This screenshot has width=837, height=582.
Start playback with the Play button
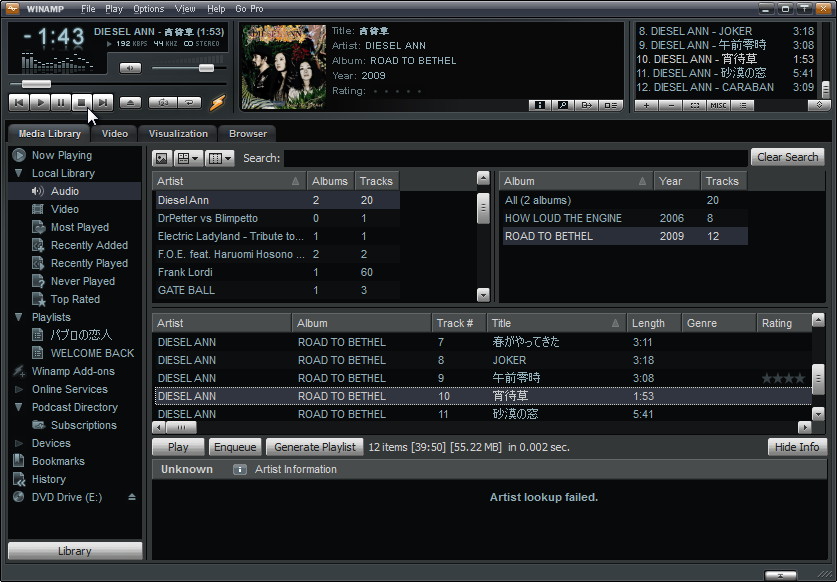pos(40,102)
